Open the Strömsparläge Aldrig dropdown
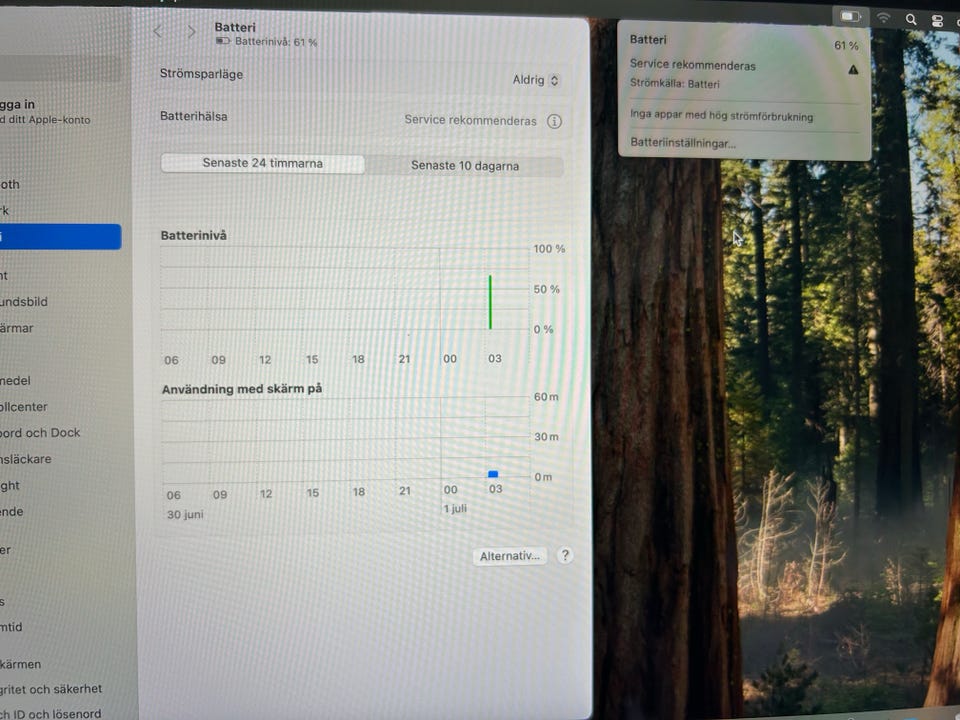Screen dimensions: 960x720 pyautogui.click(x=536, y=80)
